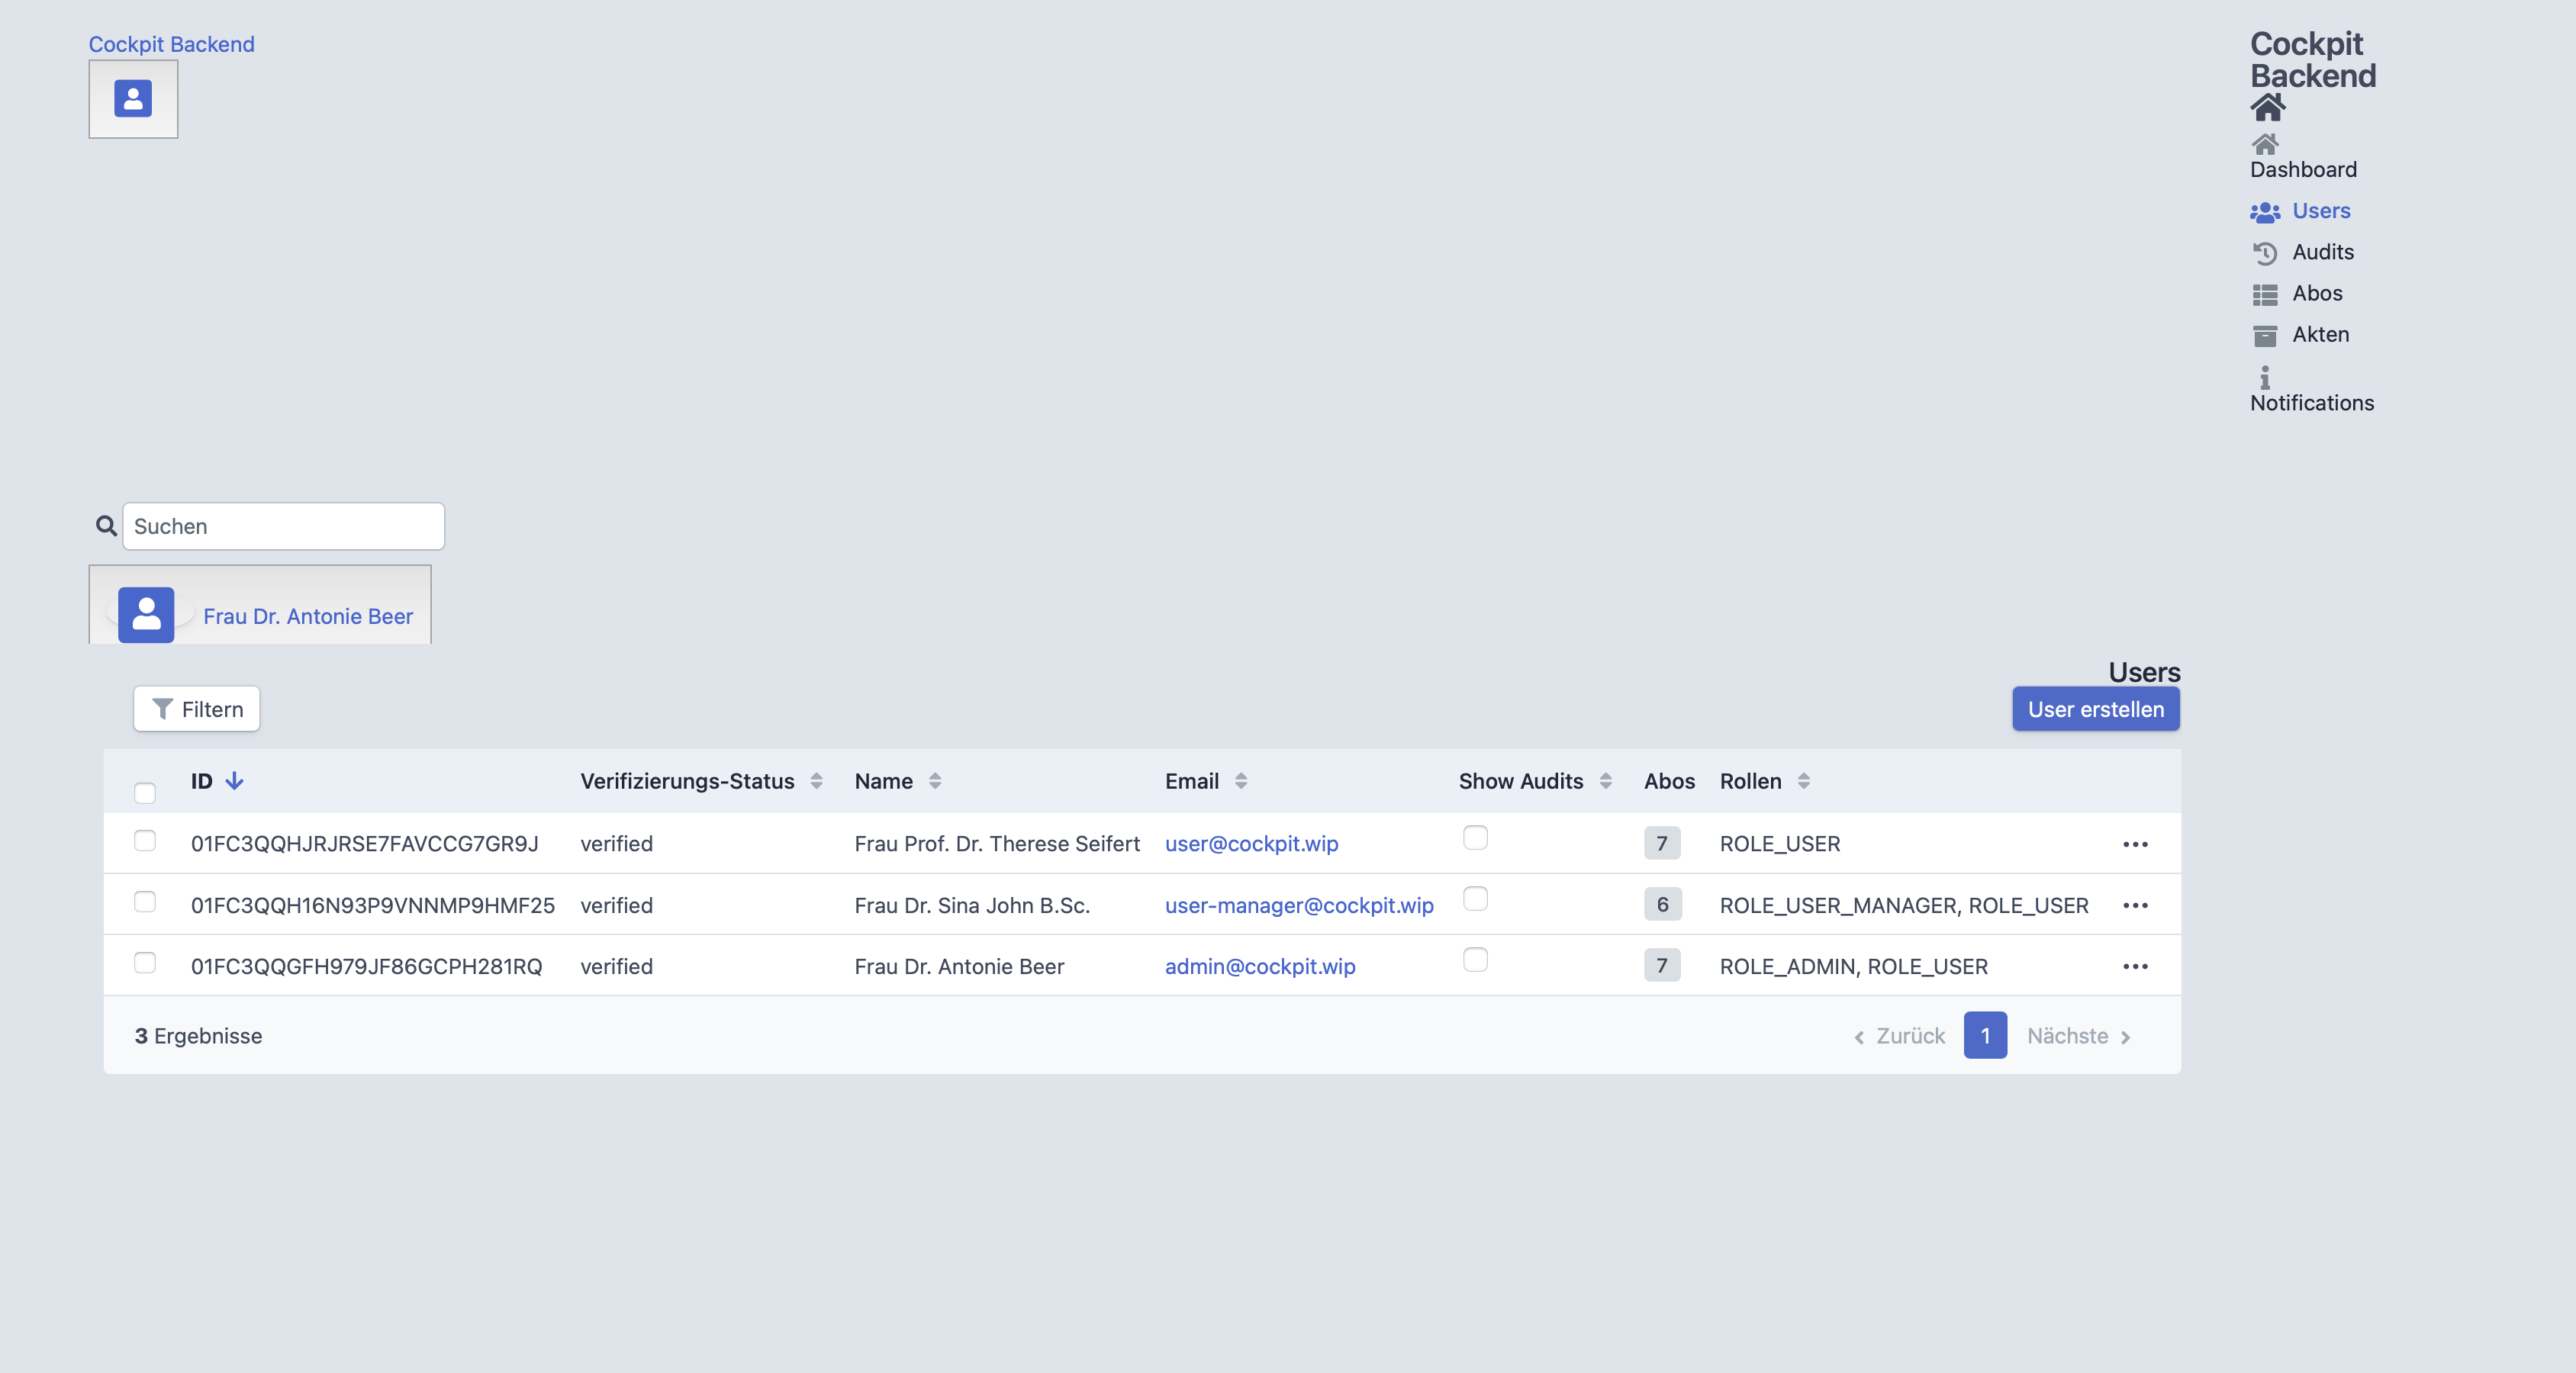
Task: Open the Filtern filter icon button
Action: click(x=163, y=709)
